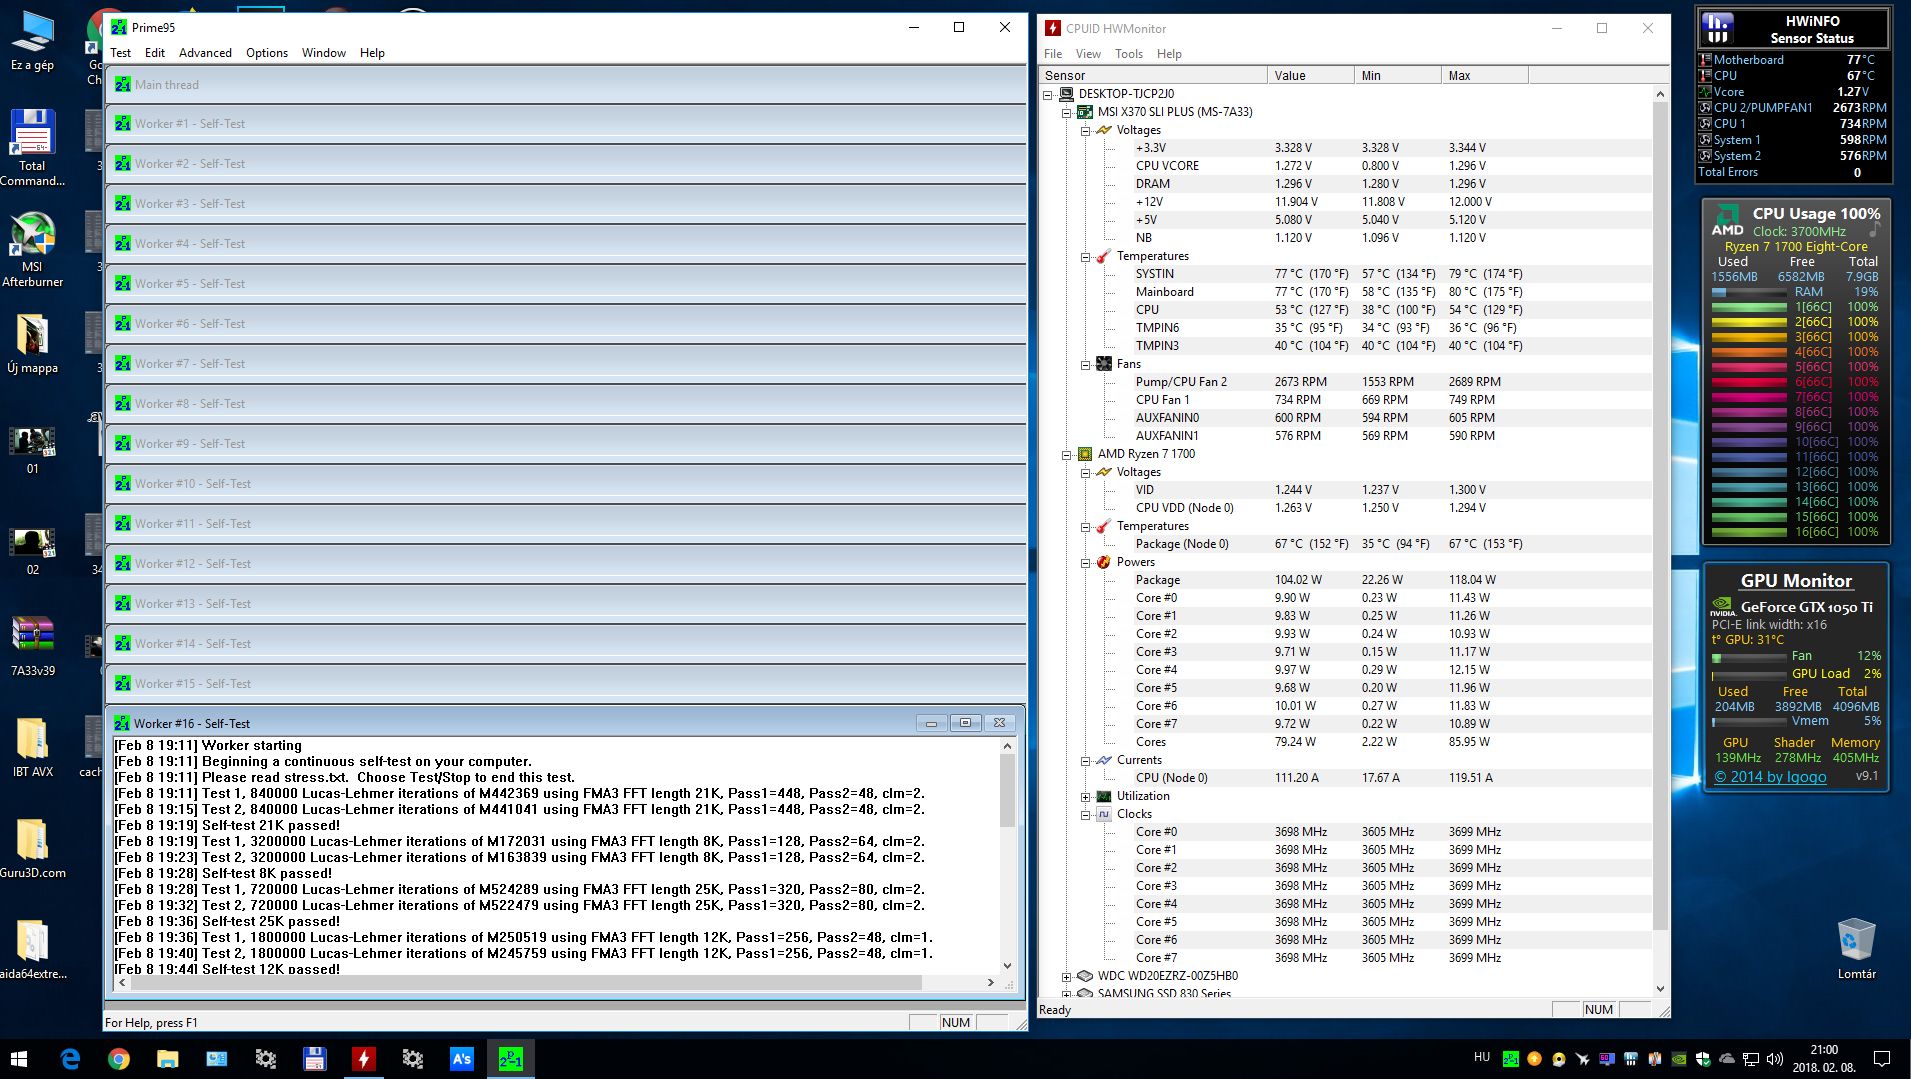Click the Value column header
The height and width of the screenshot is (1079, 1911).
tap(1310, 76)
